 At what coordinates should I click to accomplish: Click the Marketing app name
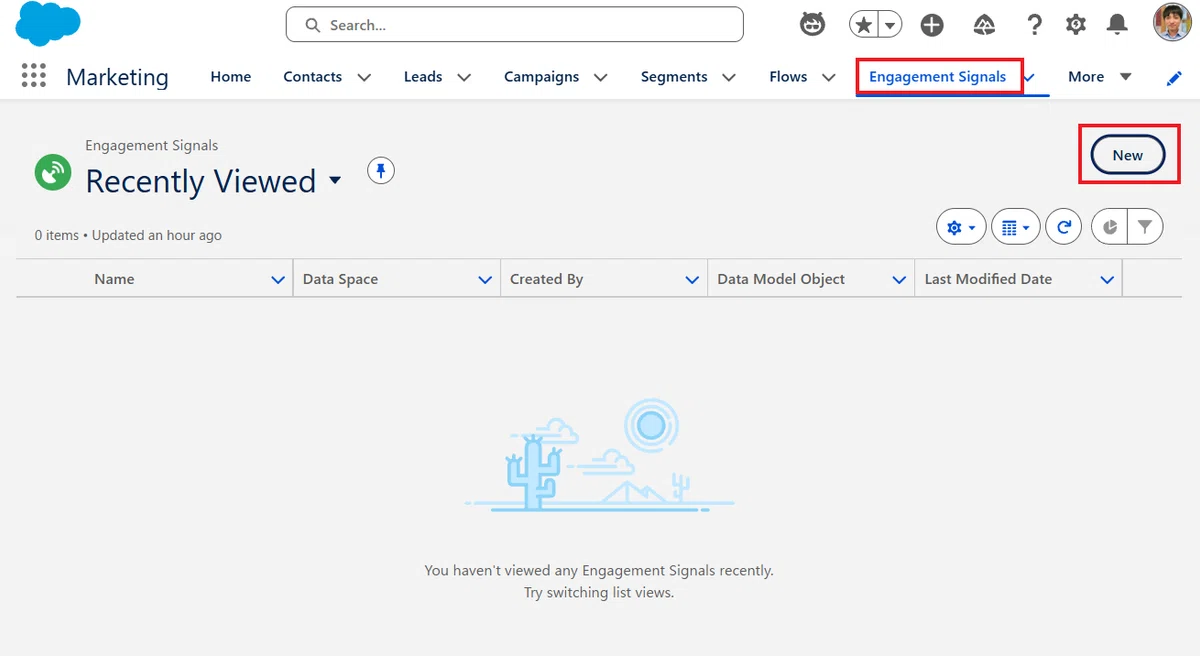pos(117,77)
